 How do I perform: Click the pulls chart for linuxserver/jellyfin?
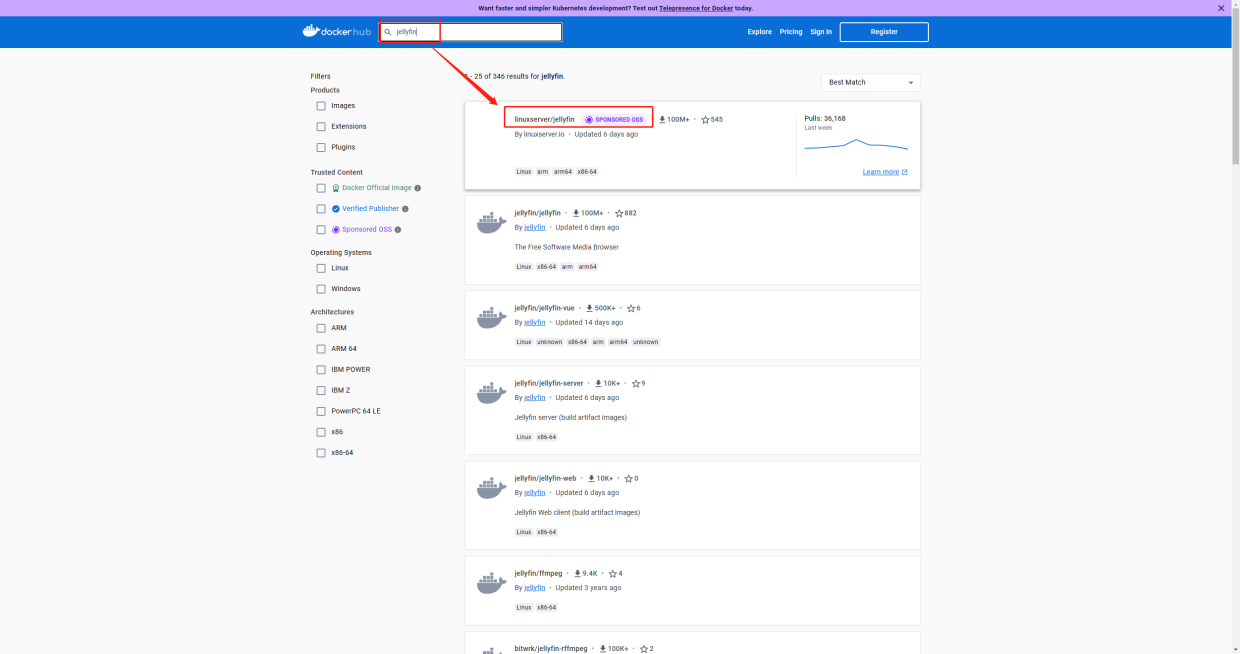856,146
